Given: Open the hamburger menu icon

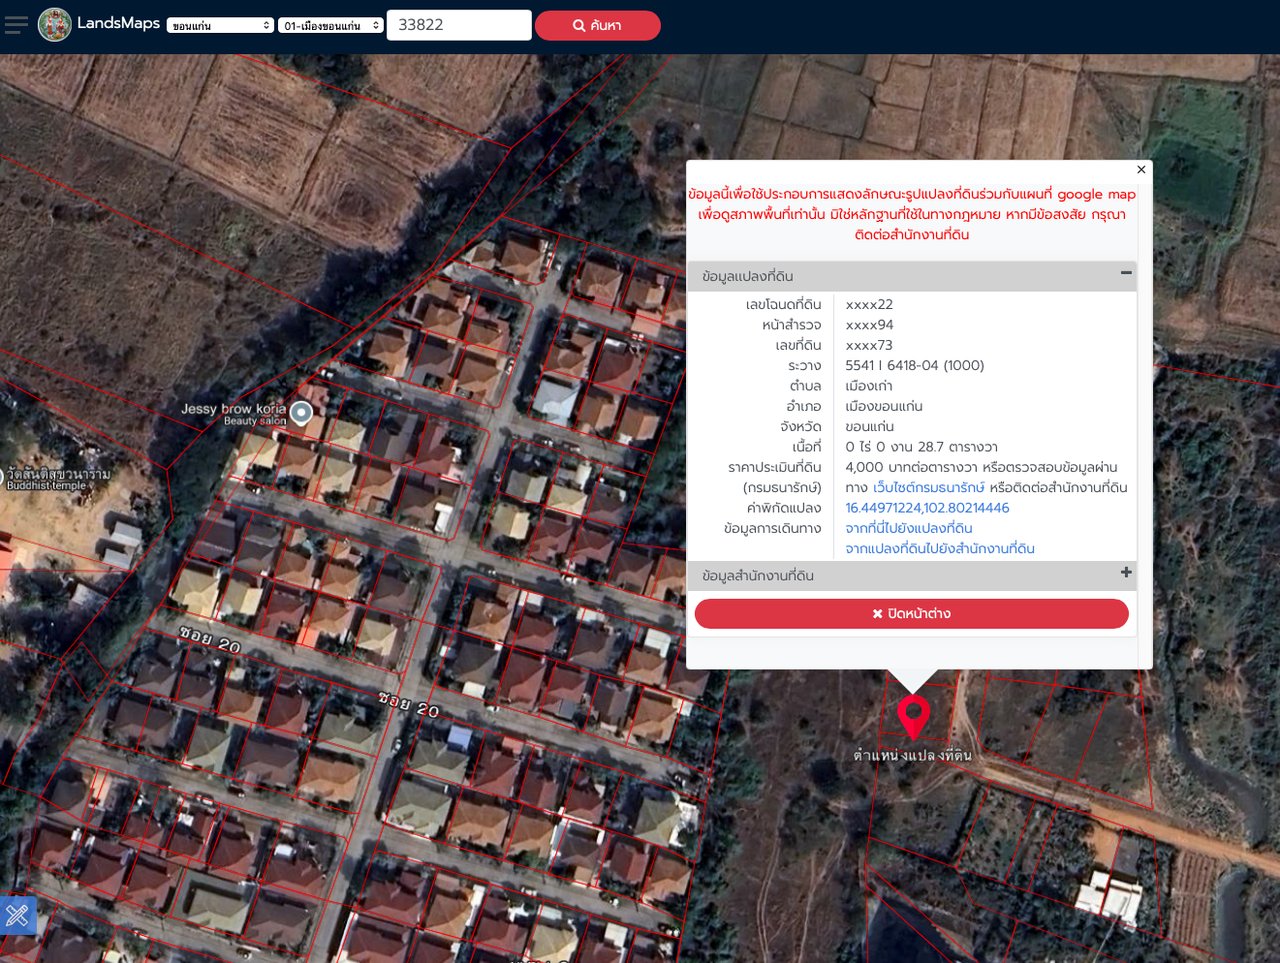Looking at the screenshot, I should [x=16, y=25].
